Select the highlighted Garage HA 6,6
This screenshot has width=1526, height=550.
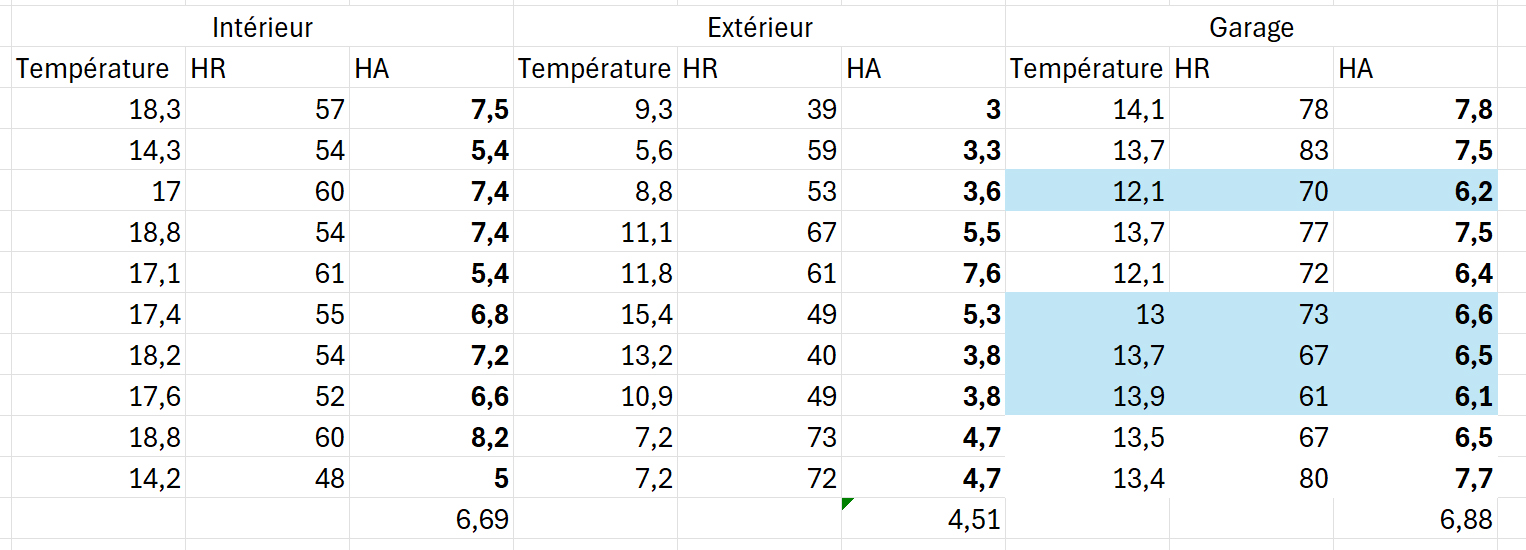[x=1415, y=314]
